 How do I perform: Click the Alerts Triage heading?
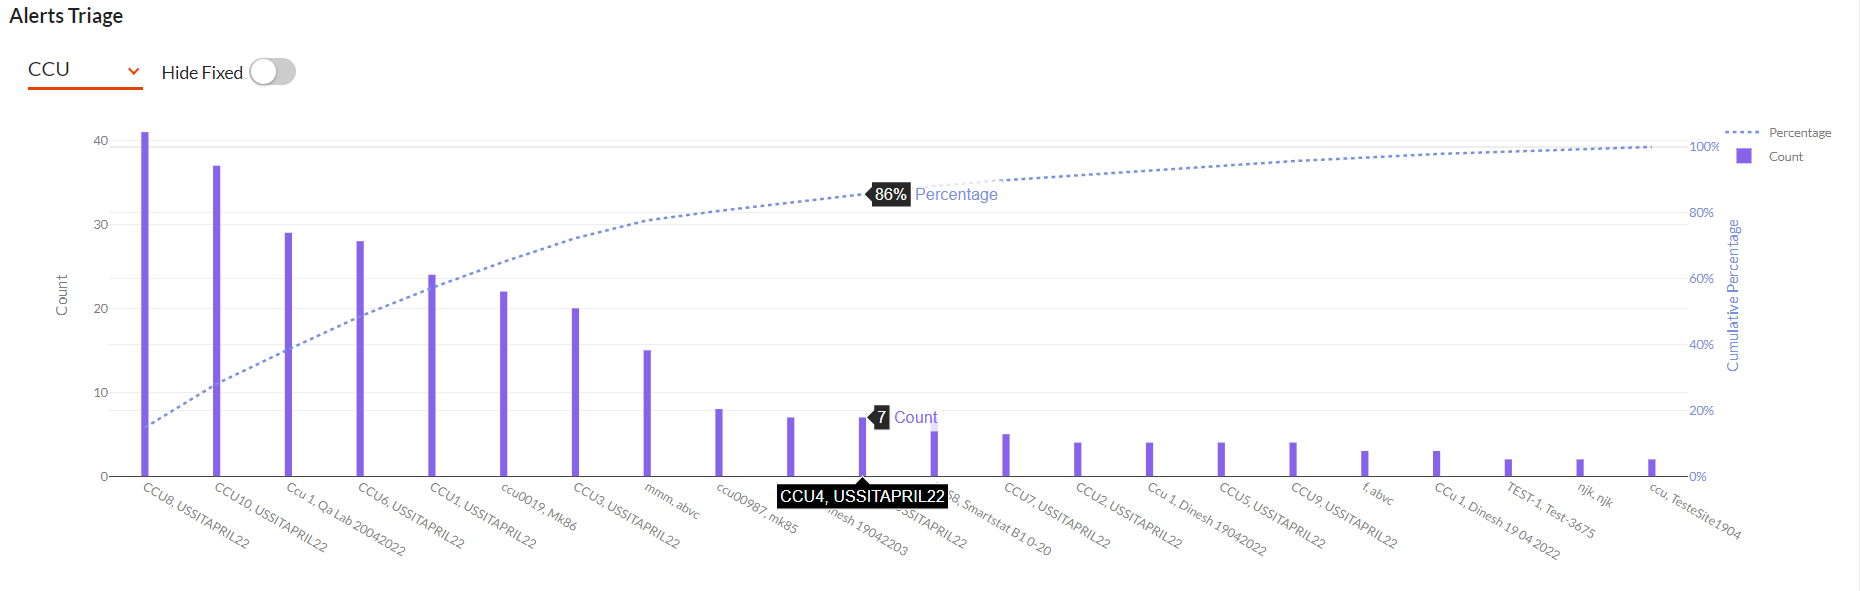point(66,16)
